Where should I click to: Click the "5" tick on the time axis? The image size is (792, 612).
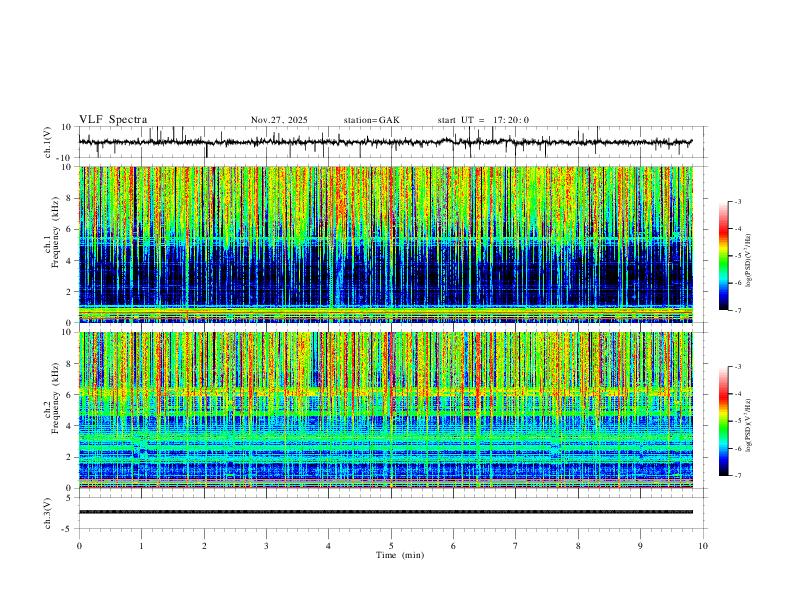391,546
